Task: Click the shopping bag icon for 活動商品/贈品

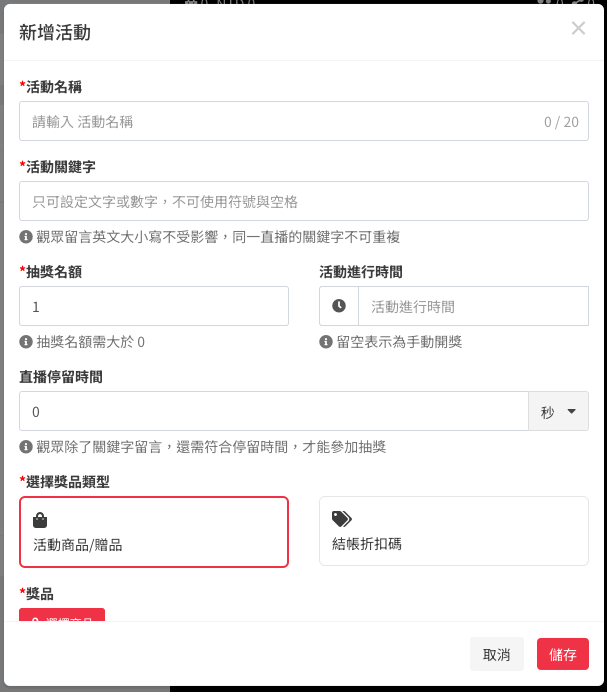Action: click(40, 520)
